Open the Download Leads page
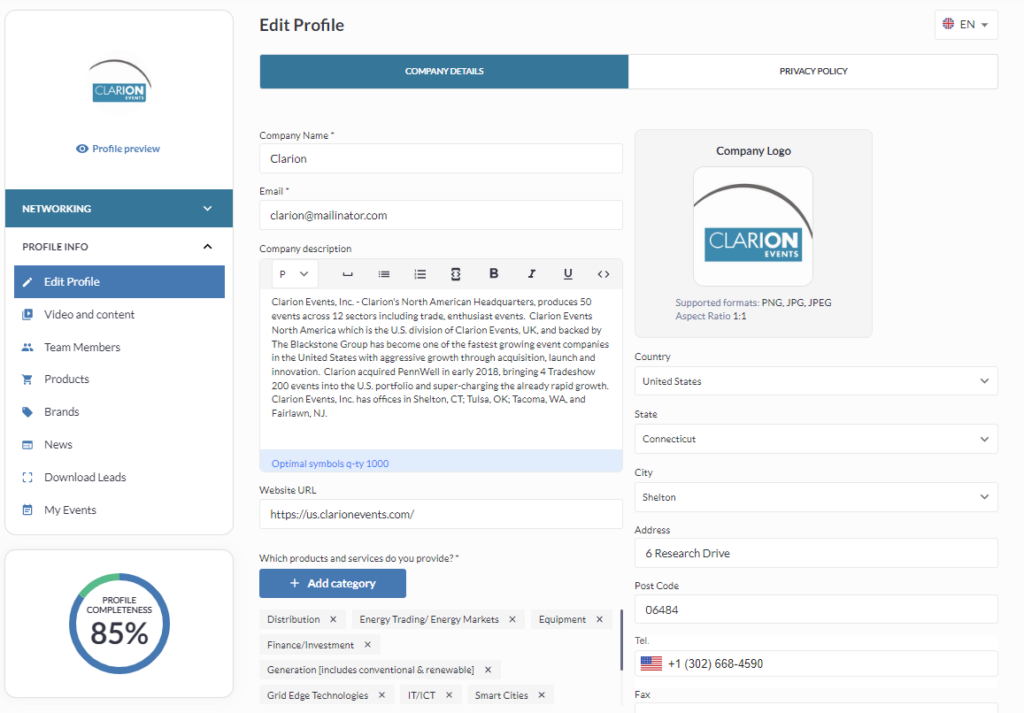Viewport: 1024px width, 713px height. click(x=85, y=477)
